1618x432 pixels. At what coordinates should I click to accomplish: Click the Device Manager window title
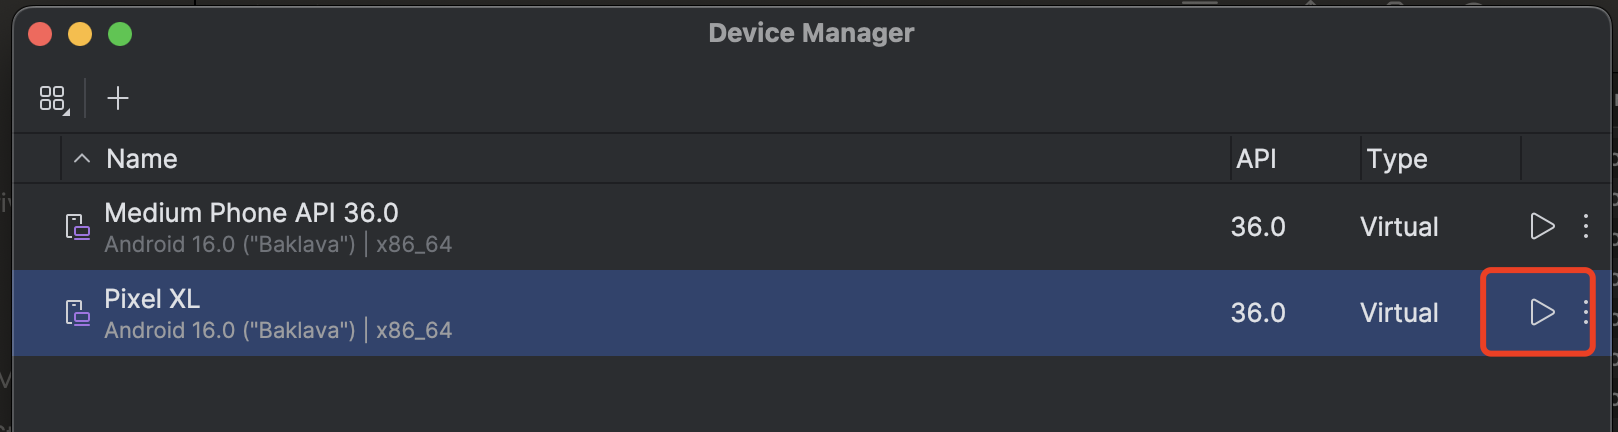pyautogui.click(x=811, y=33)
